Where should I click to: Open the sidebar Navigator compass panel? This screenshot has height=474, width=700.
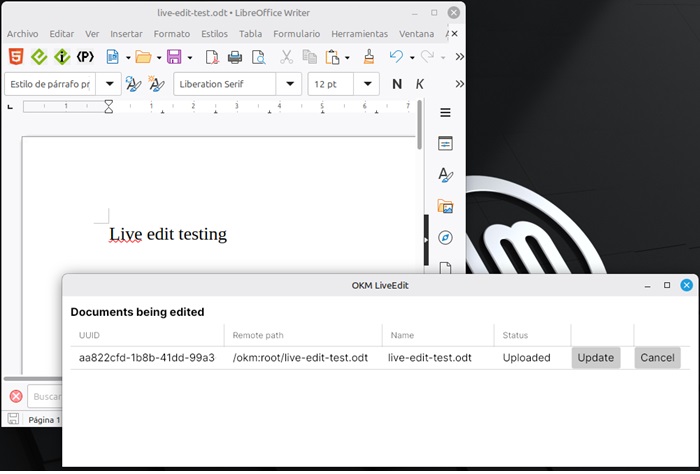pyautogui.click(x=445, y=237)
